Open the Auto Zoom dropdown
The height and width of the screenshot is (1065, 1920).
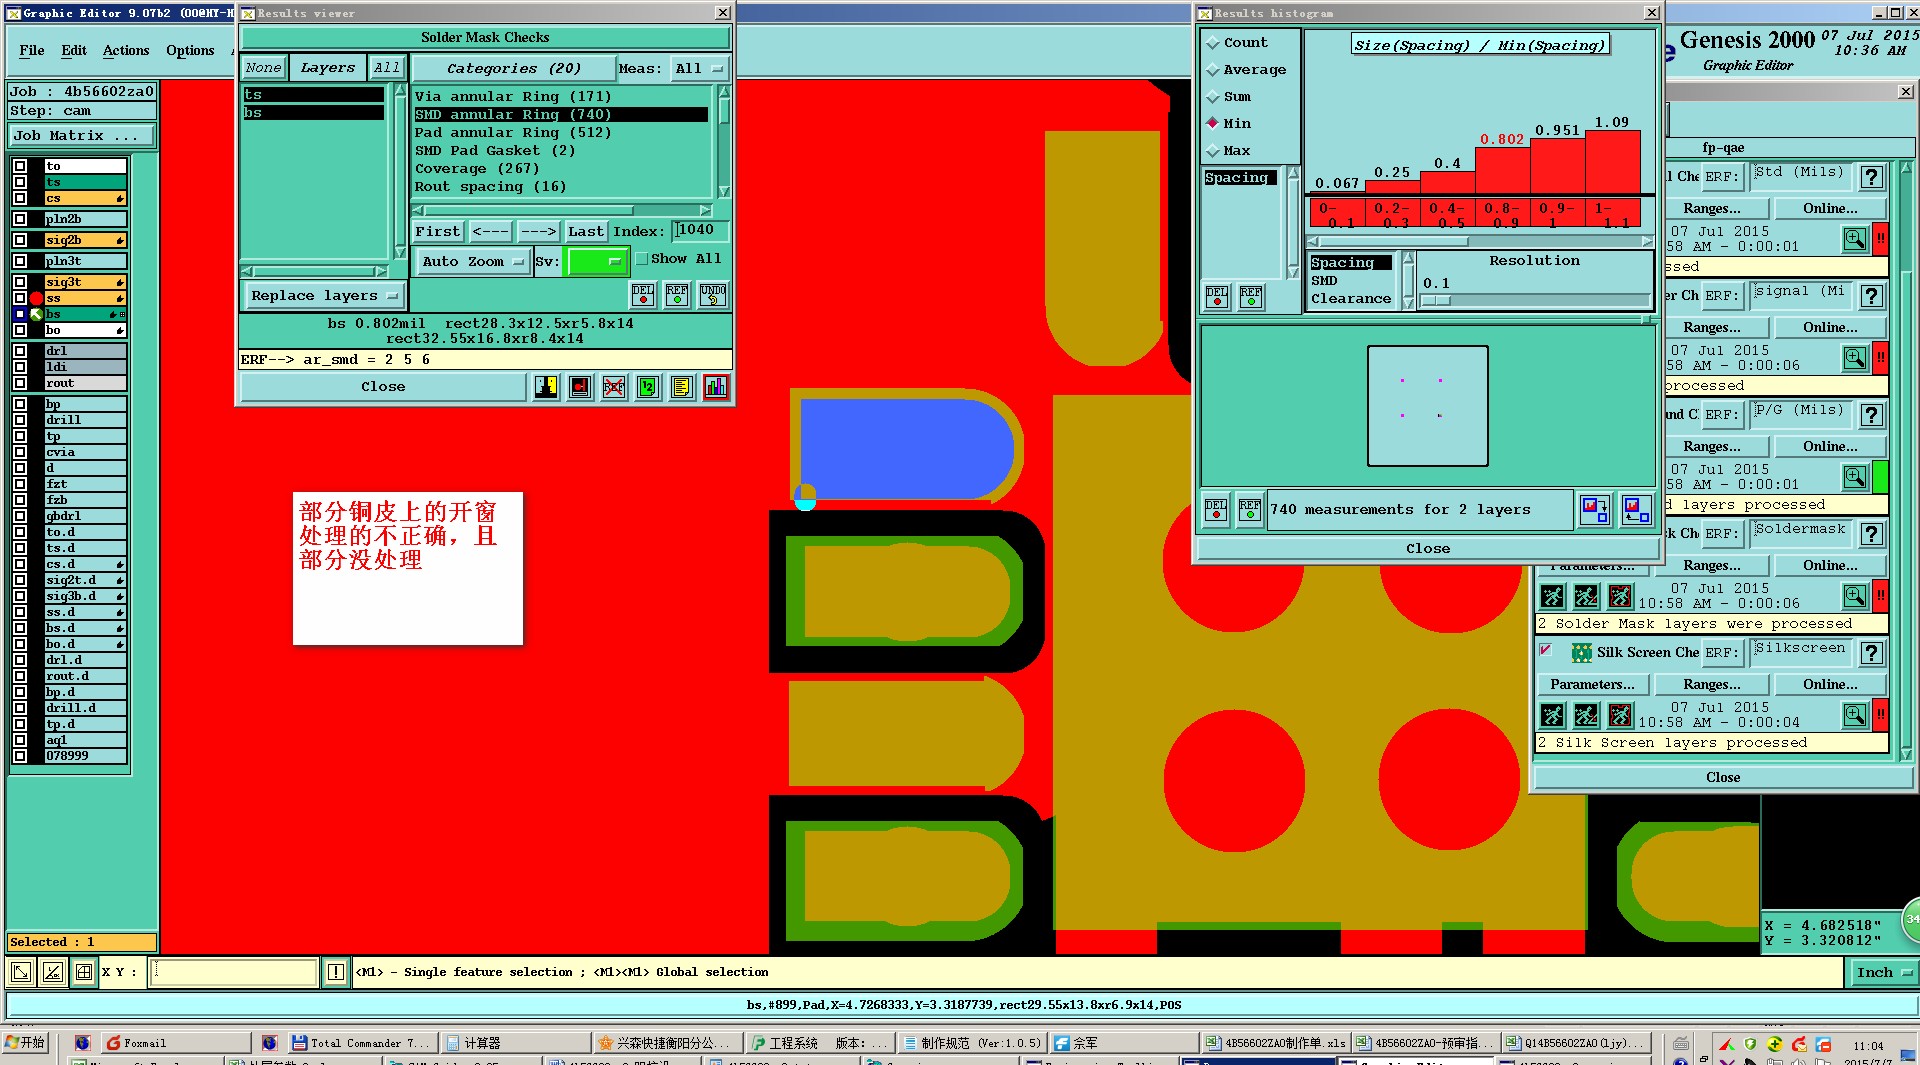[x=472, y=262]
